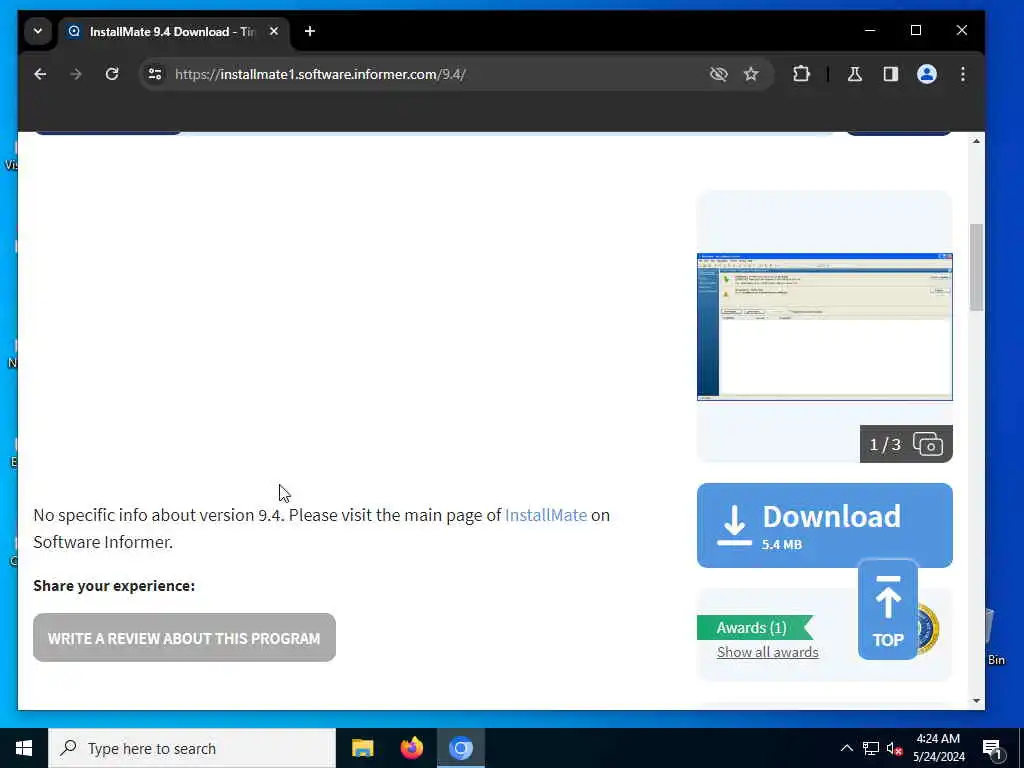This screenshot has width=1024, height=768.
Task: Open Chrome three-dot menu
Action: click(963, 74)
